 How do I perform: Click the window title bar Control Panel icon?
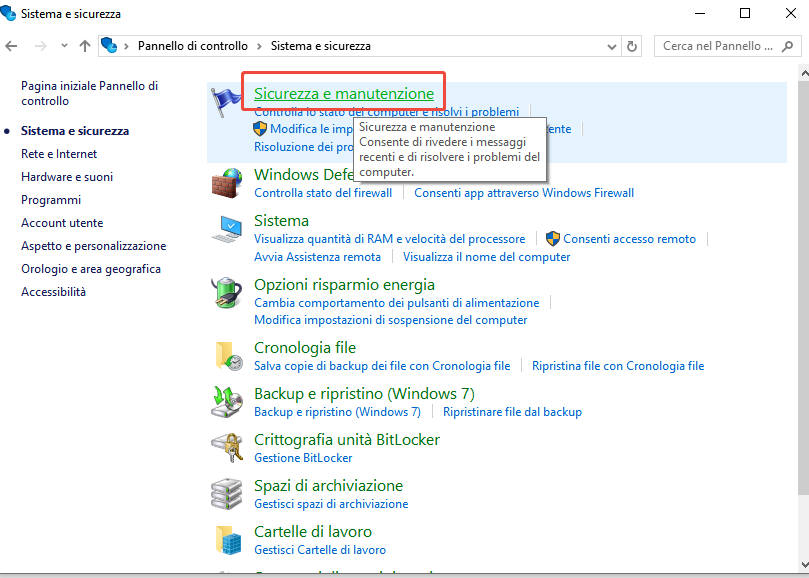point(8,13)
